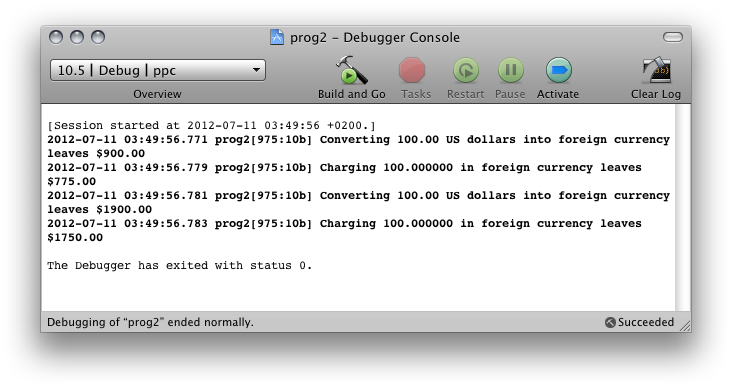Click the log line timestamped 03:49:56.783

[x=345, y=231]
